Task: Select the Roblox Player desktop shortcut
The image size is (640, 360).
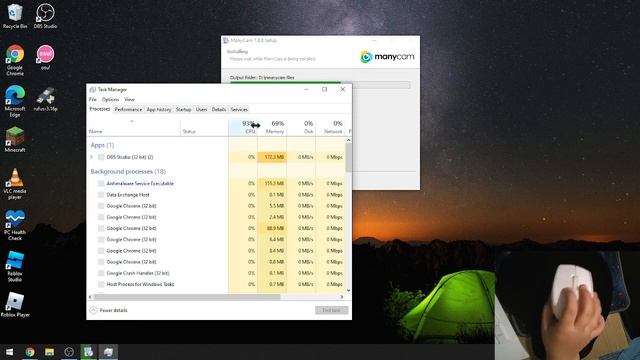Action: point(15,304)
